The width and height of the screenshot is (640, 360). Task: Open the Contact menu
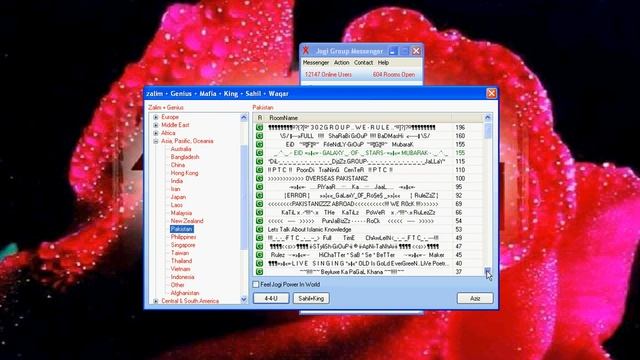pos(363,63)
